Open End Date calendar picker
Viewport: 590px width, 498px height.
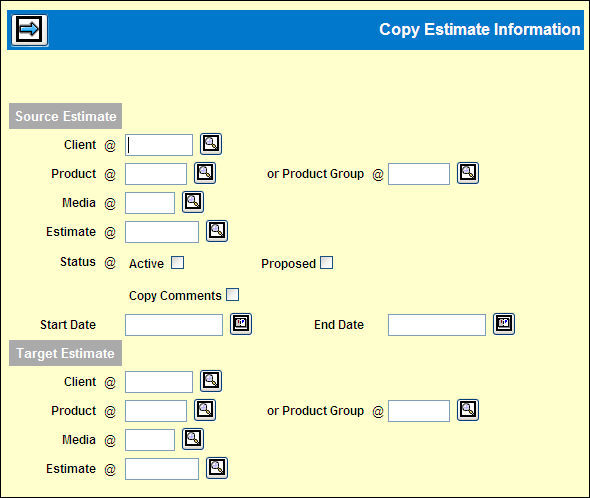pyautogui.click(x=504, y=324)
